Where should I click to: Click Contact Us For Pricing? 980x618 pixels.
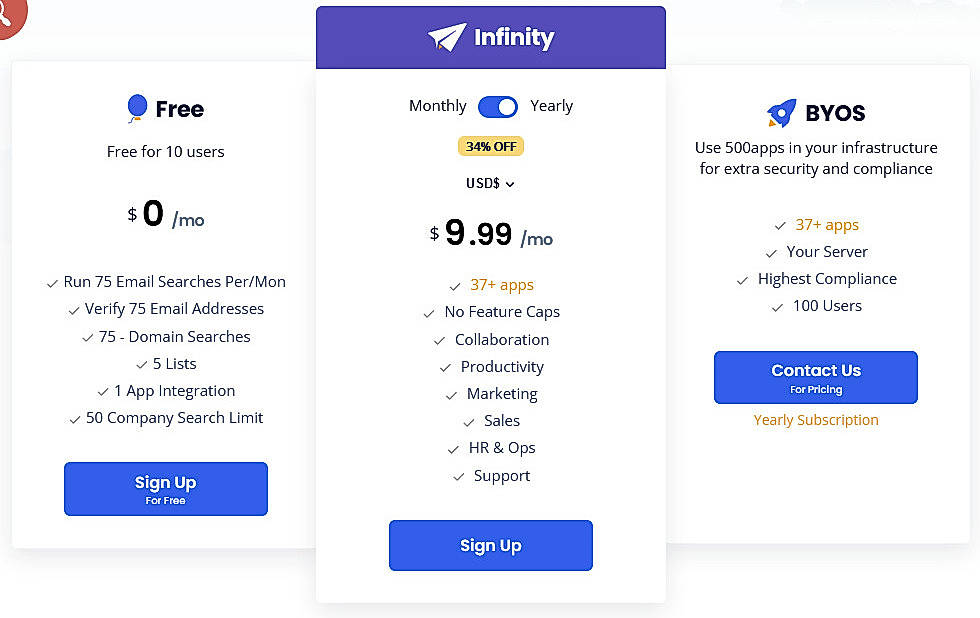point(815,377)
